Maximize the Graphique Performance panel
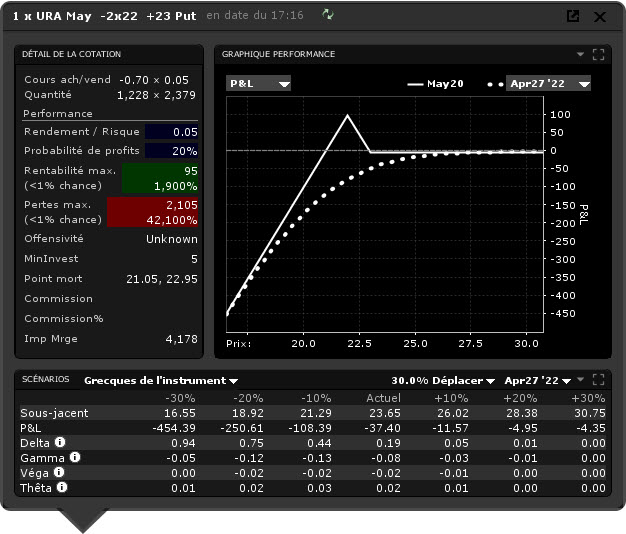The height and width of the screenshot is (534, 626). click(x=598, y=54)
